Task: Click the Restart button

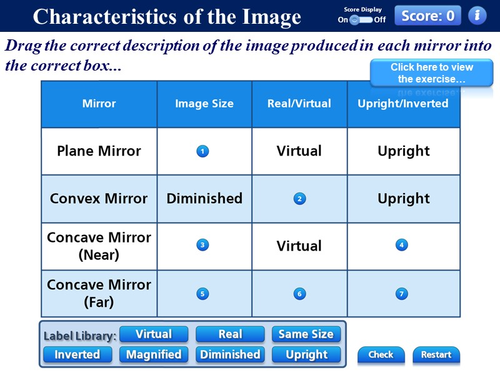Action: pyautogui.click(x=436, y=355)
